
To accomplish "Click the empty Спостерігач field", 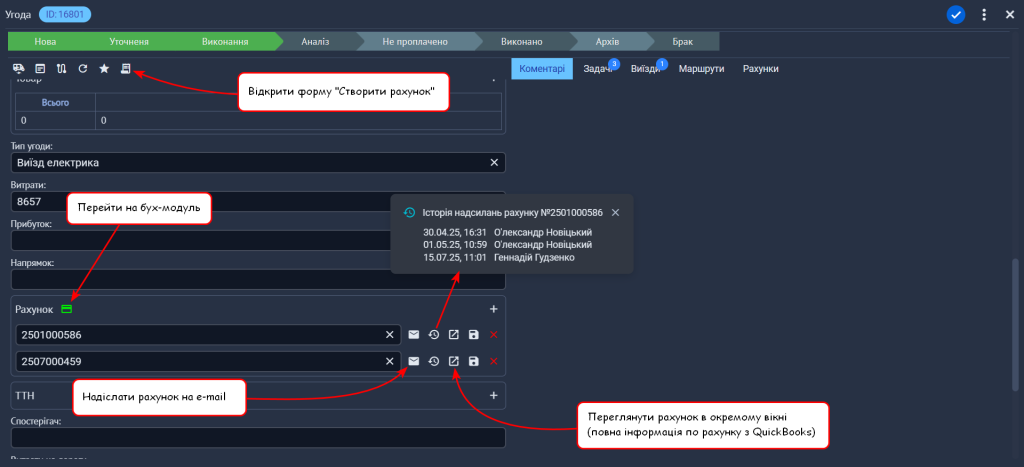I will tap(258, 438).
